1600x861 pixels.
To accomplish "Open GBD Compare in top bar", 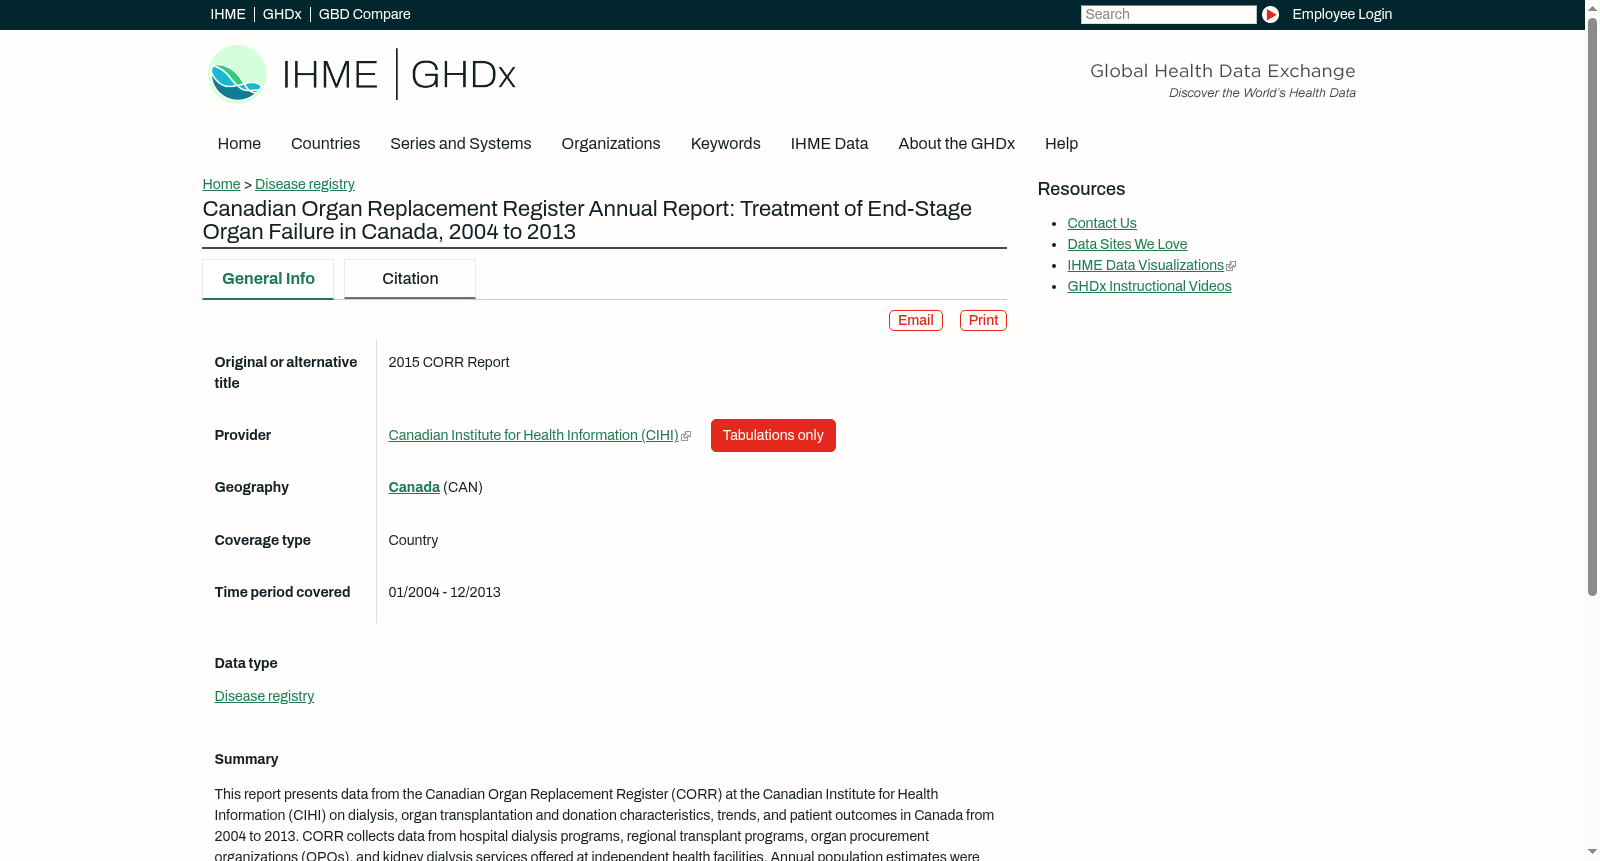I will 364,14.
